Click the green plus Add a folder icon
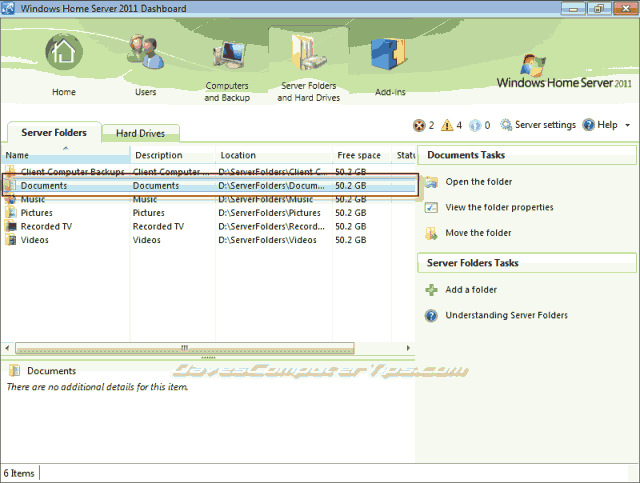Image resolution: width=640 pixels, height=483 pixels. (x=431, y=290)
